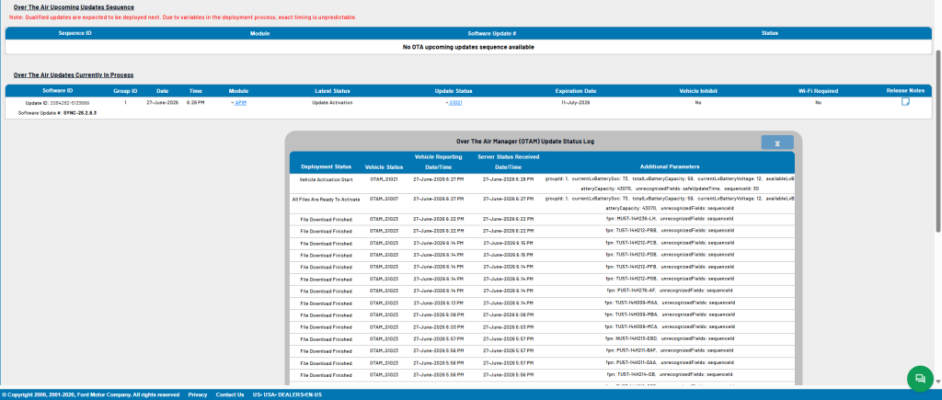The width and height of the screenshot is (942, 400).
Task: Open the green chat support icon
Action: coord(919,378)
